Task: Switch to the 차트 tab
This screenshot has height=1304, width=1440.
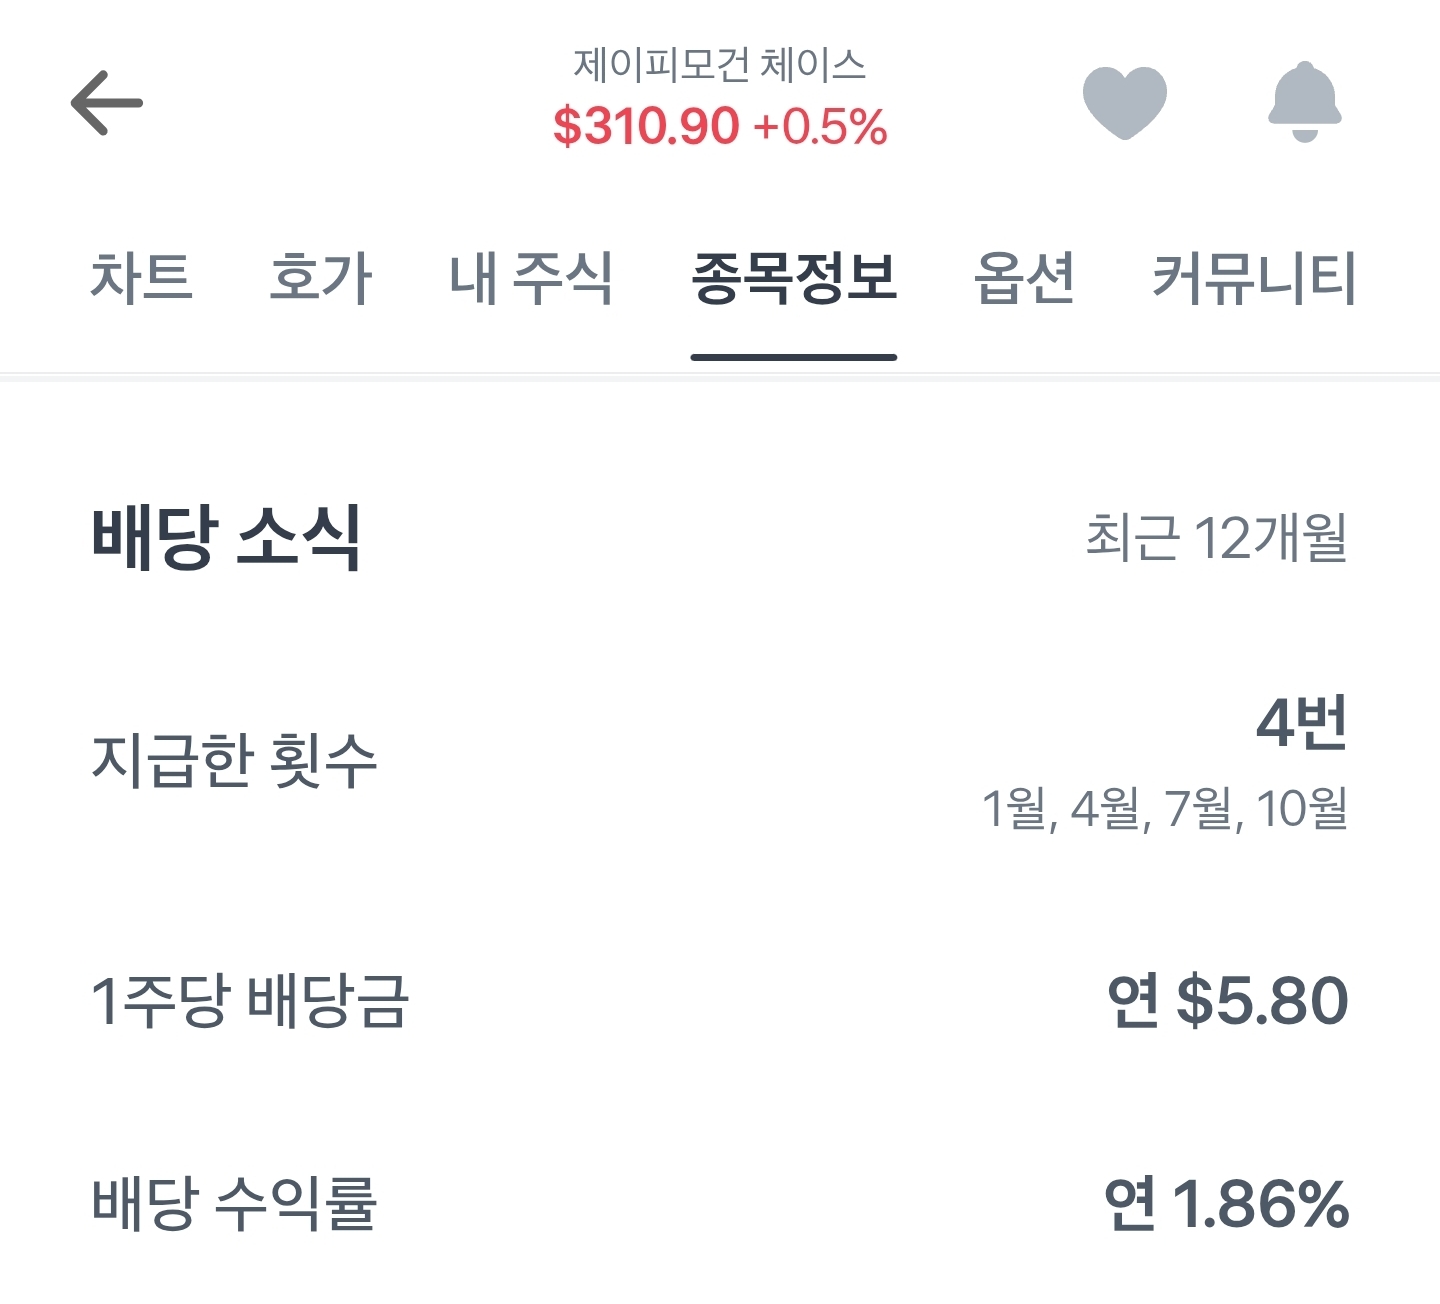Action: point(141,277)
